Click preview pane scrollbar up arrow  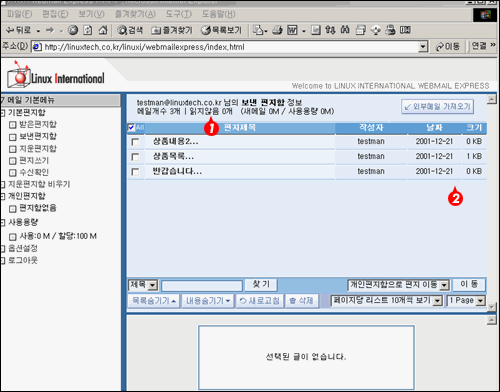(x=491, y=320)
